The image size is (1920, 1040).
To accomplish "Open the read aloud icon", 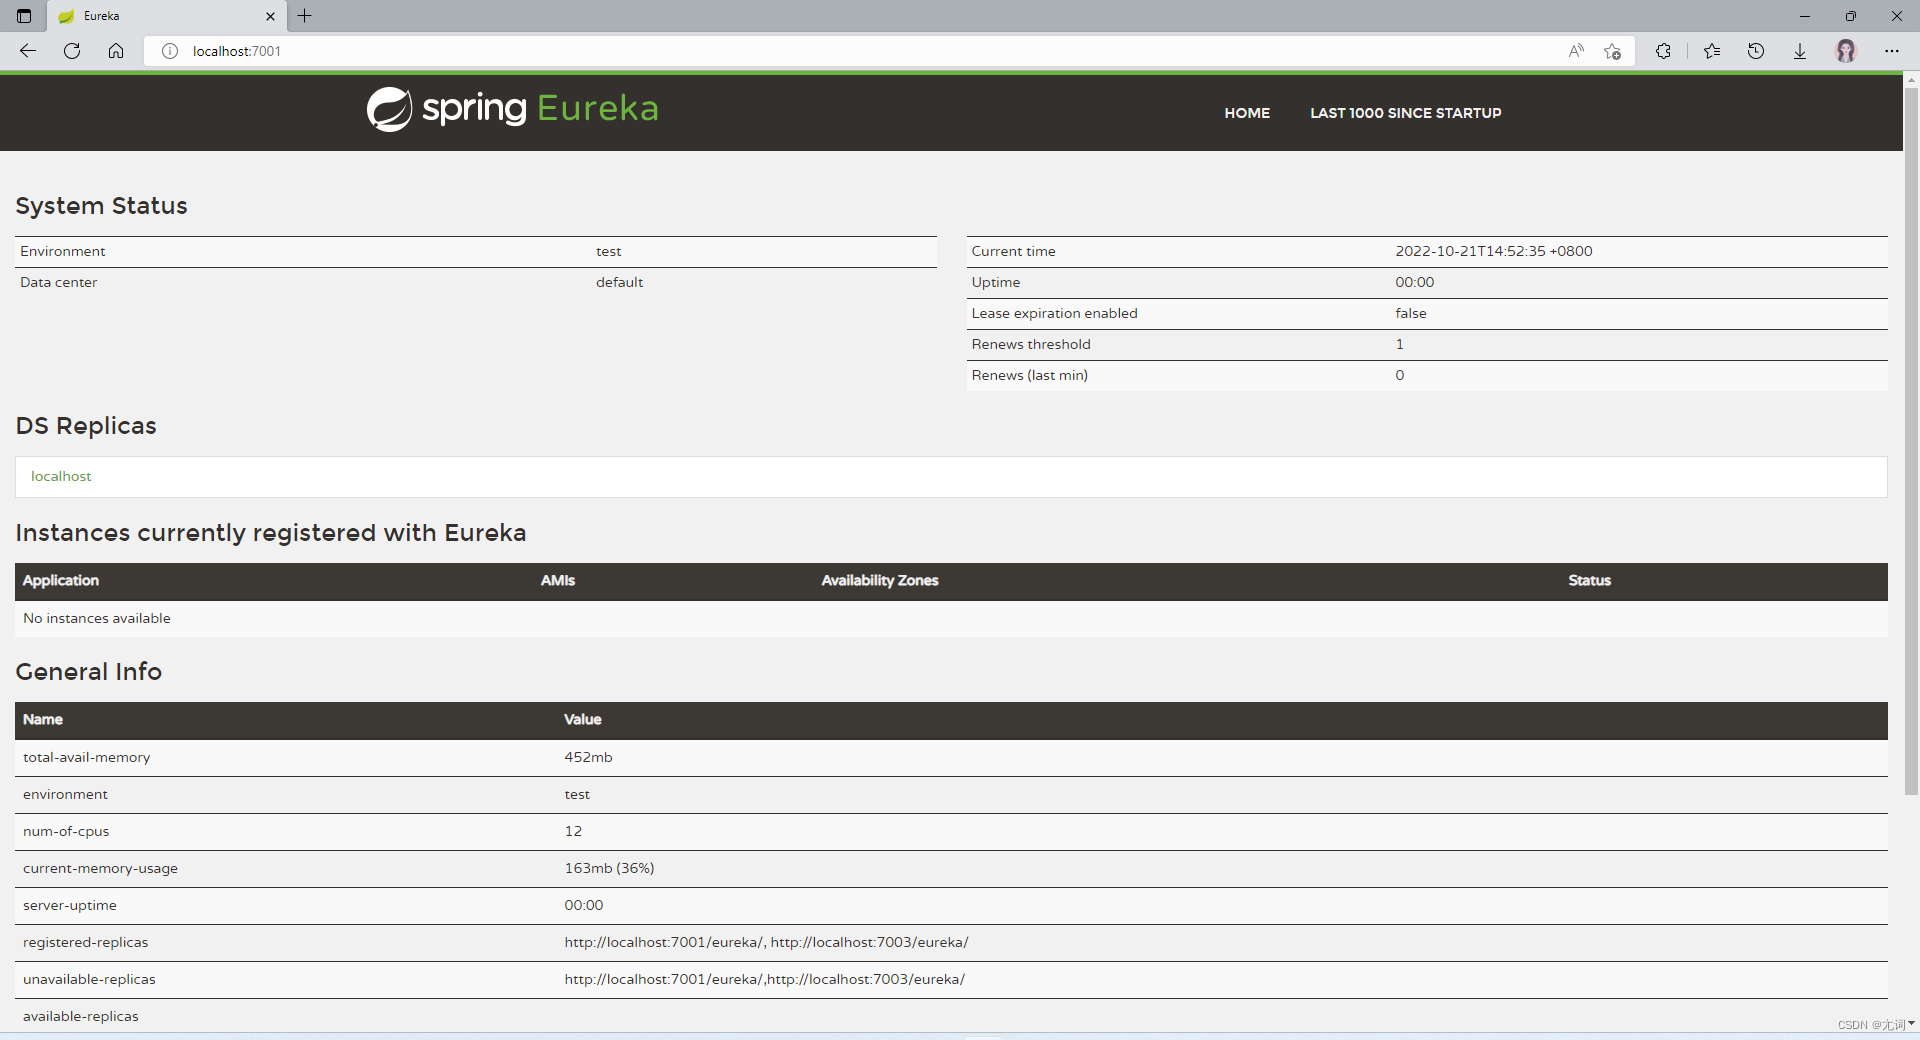I will click(1576, 51).
